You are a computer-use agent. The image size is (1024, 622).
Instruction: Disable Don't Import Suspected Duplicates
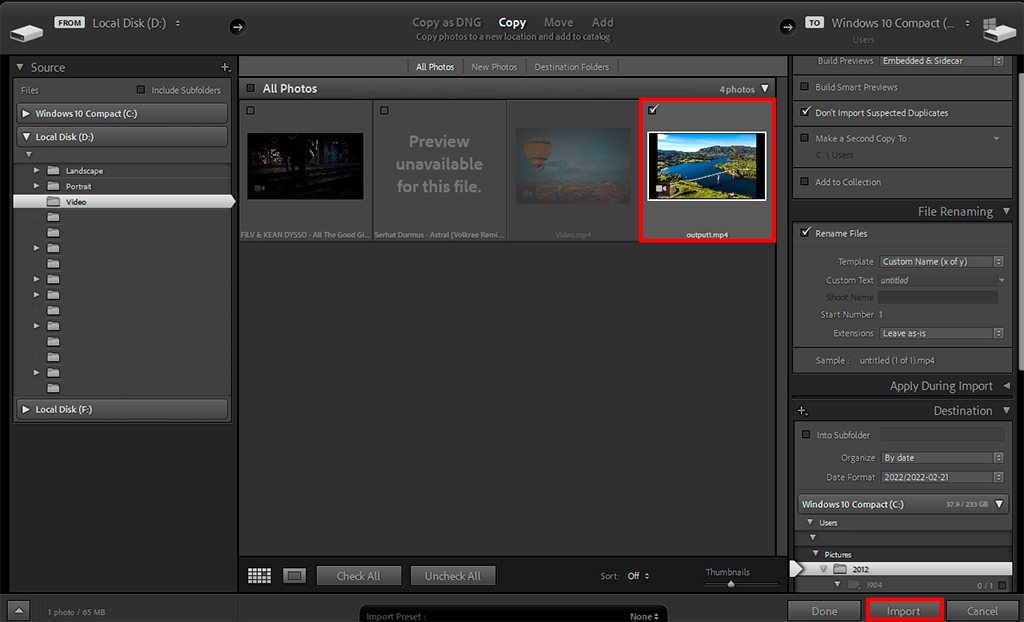click(805, 112)
